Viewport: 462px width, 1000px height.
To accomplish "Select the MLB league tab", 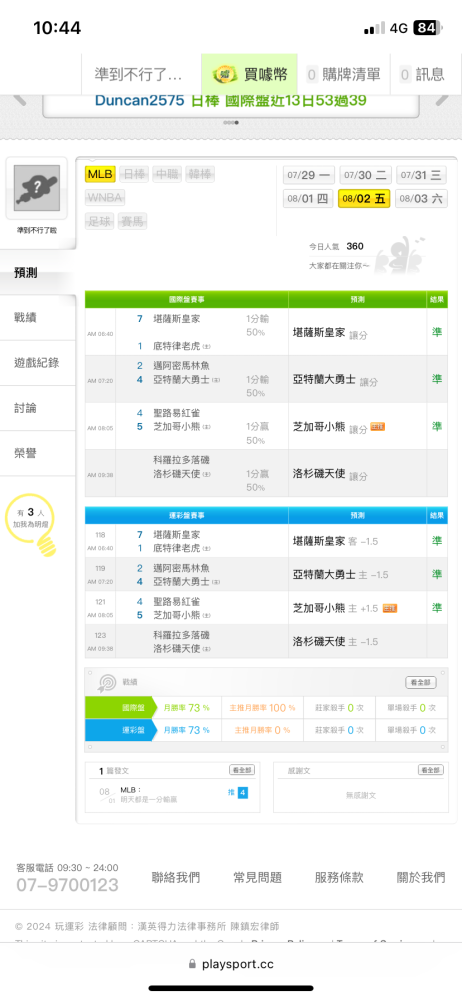I will click(100, 174).
